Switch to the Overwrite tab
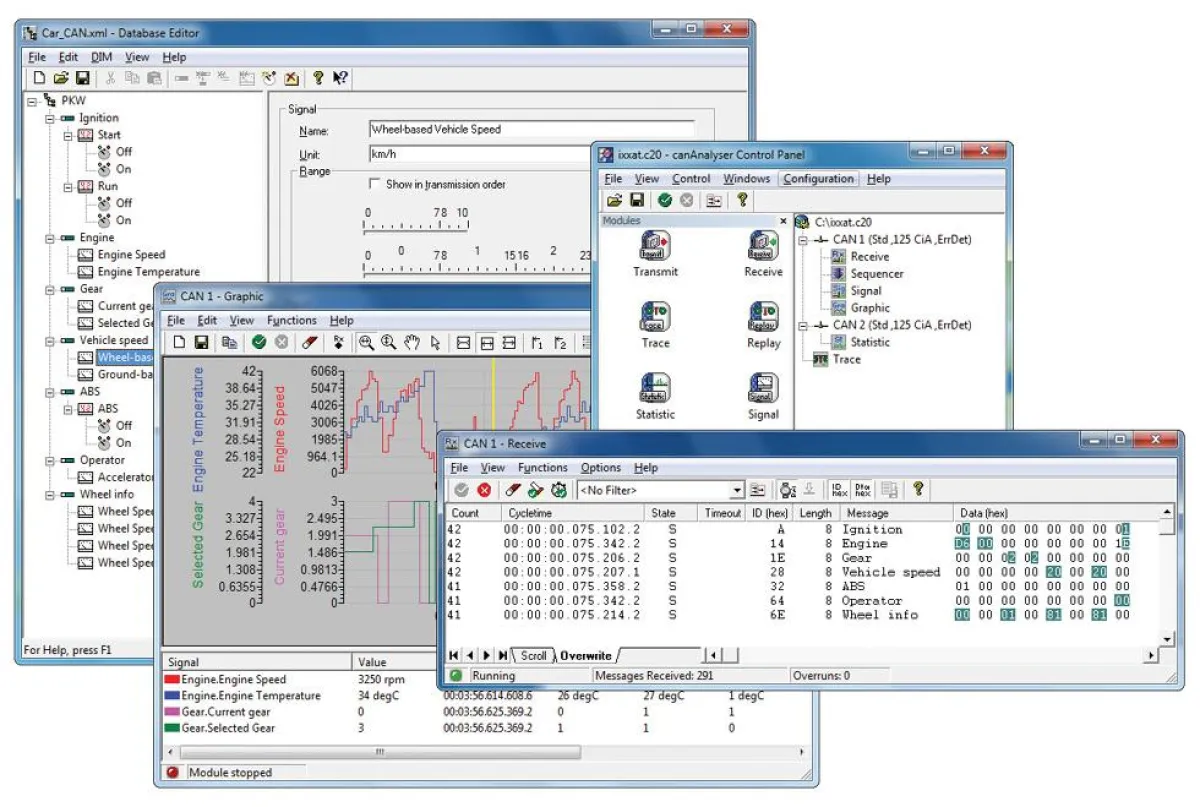 point(585,655)
